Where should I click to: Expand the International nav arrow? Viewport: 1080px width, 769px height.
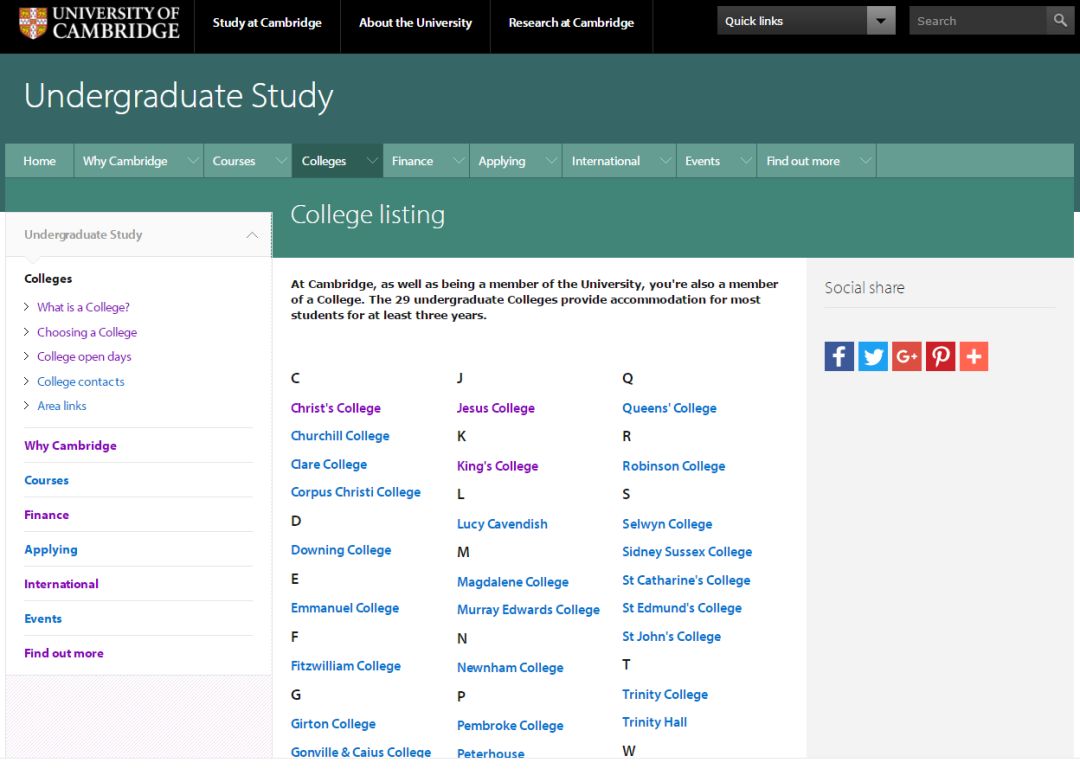click(665, 161)
